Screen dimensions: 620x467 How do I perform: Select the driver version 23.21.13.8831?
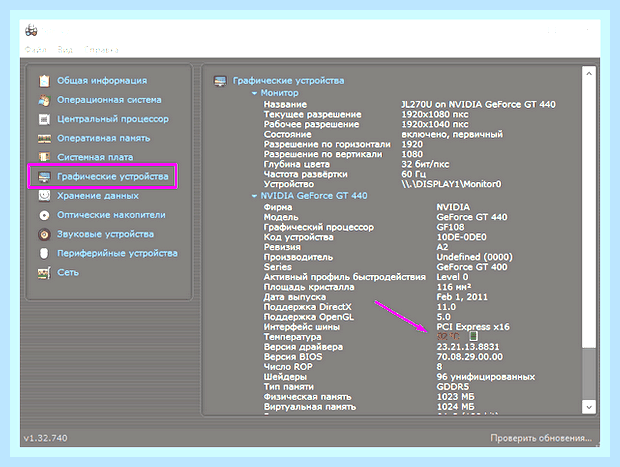[x=468, y=347]
